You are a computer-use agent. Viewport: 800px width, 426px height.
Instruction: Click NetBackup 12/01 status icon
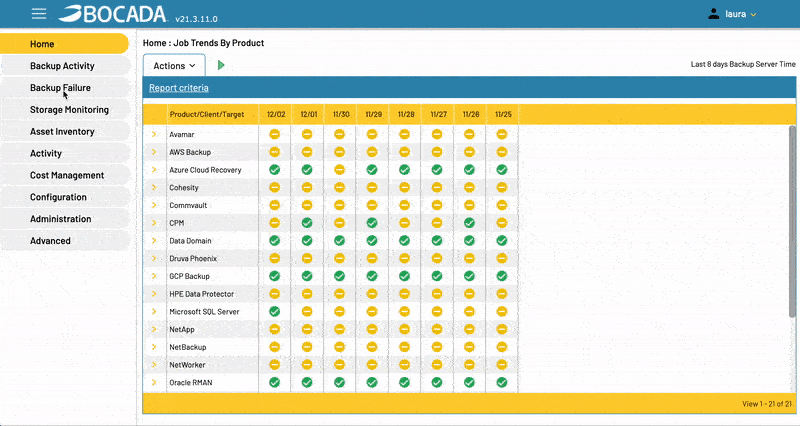pyautogui.click(x=307, y=347)
